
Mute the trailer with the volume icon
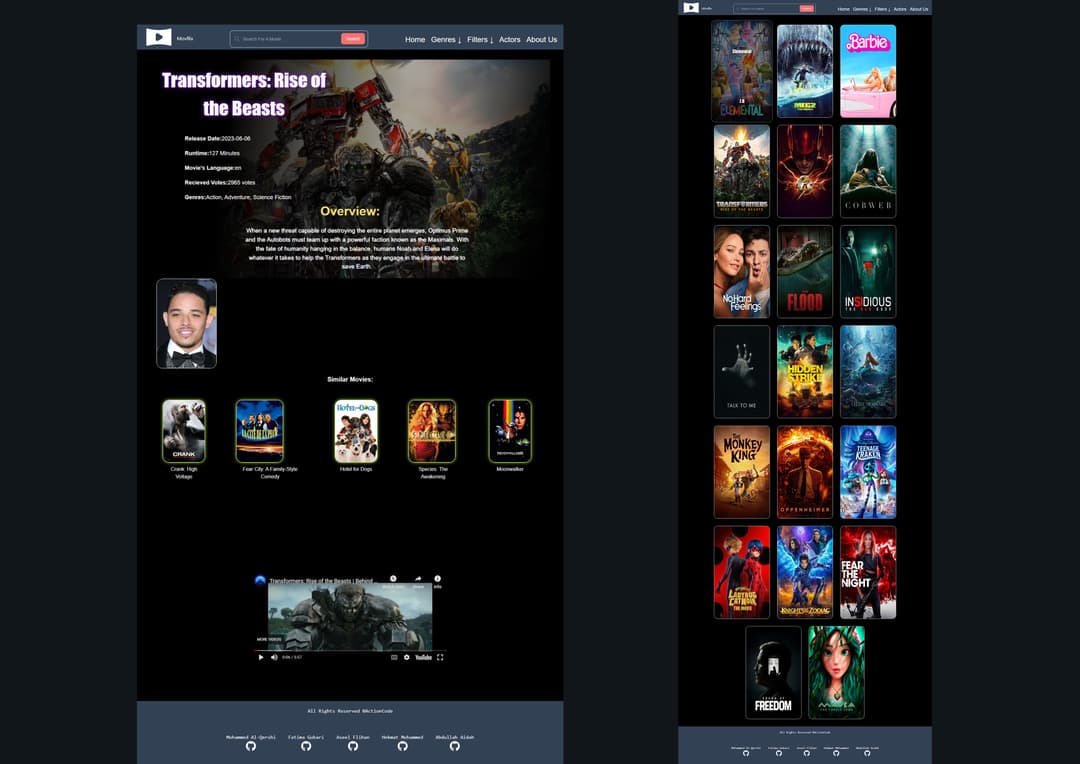pyautogui.click(x=274, y=657)
